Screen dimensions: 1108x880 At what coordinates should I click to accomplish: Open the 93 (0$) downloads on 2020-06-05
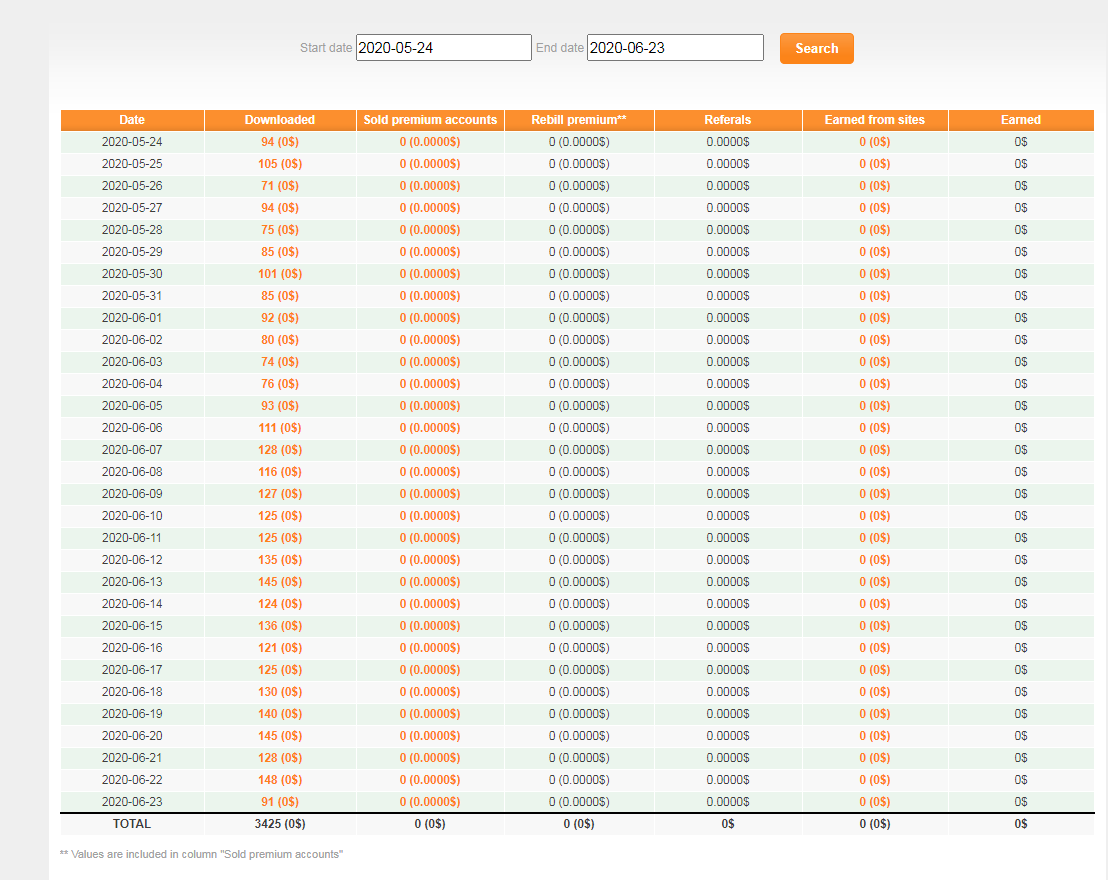click(280, 406)
